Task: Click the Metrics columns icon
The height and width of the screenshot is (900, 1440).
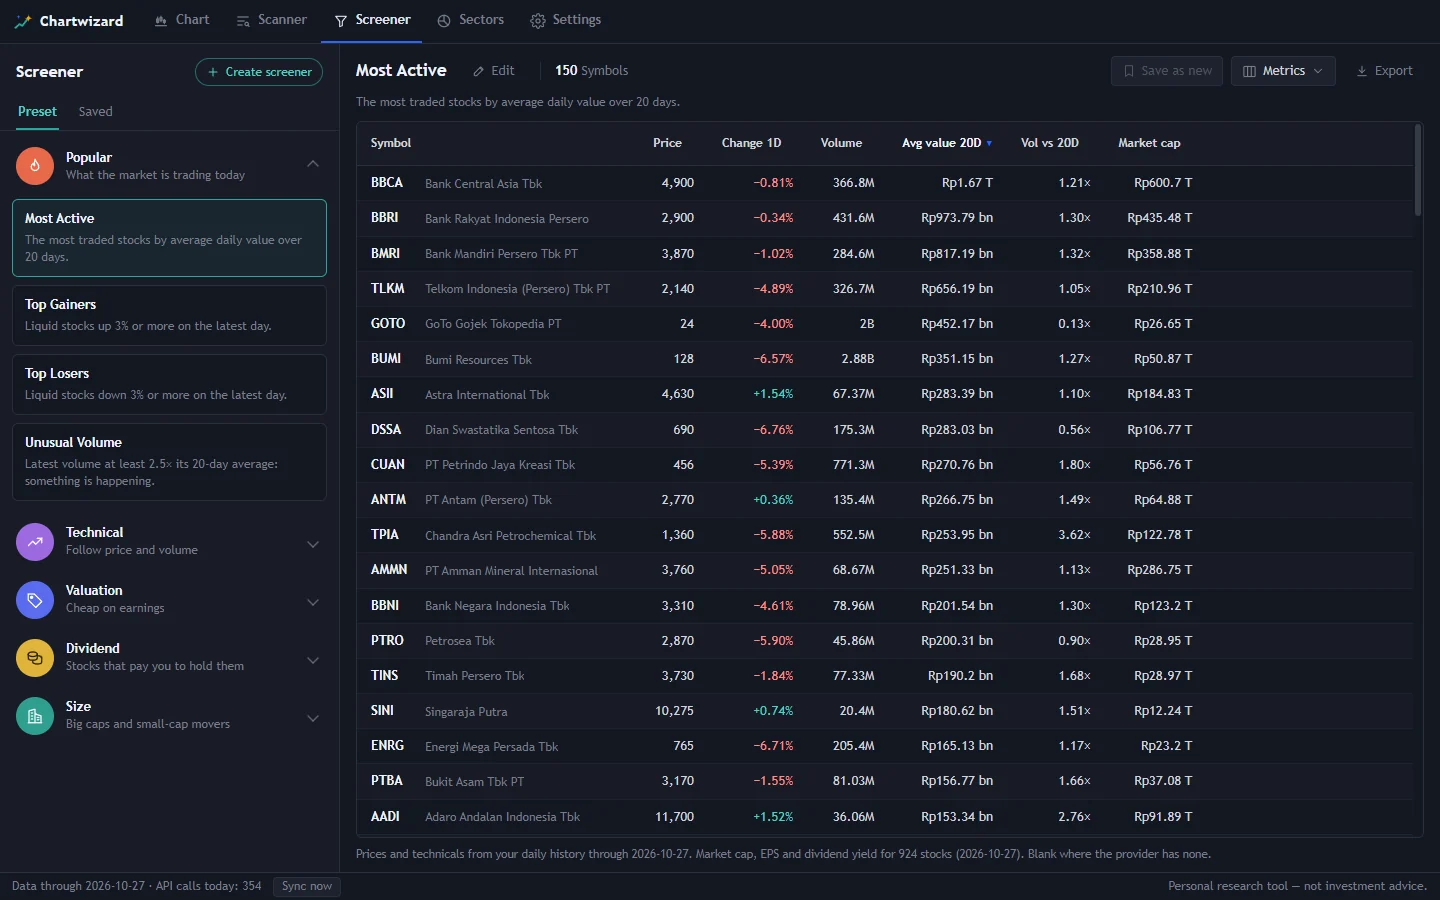Action: pyautogui.click(x=1249, y=71)
